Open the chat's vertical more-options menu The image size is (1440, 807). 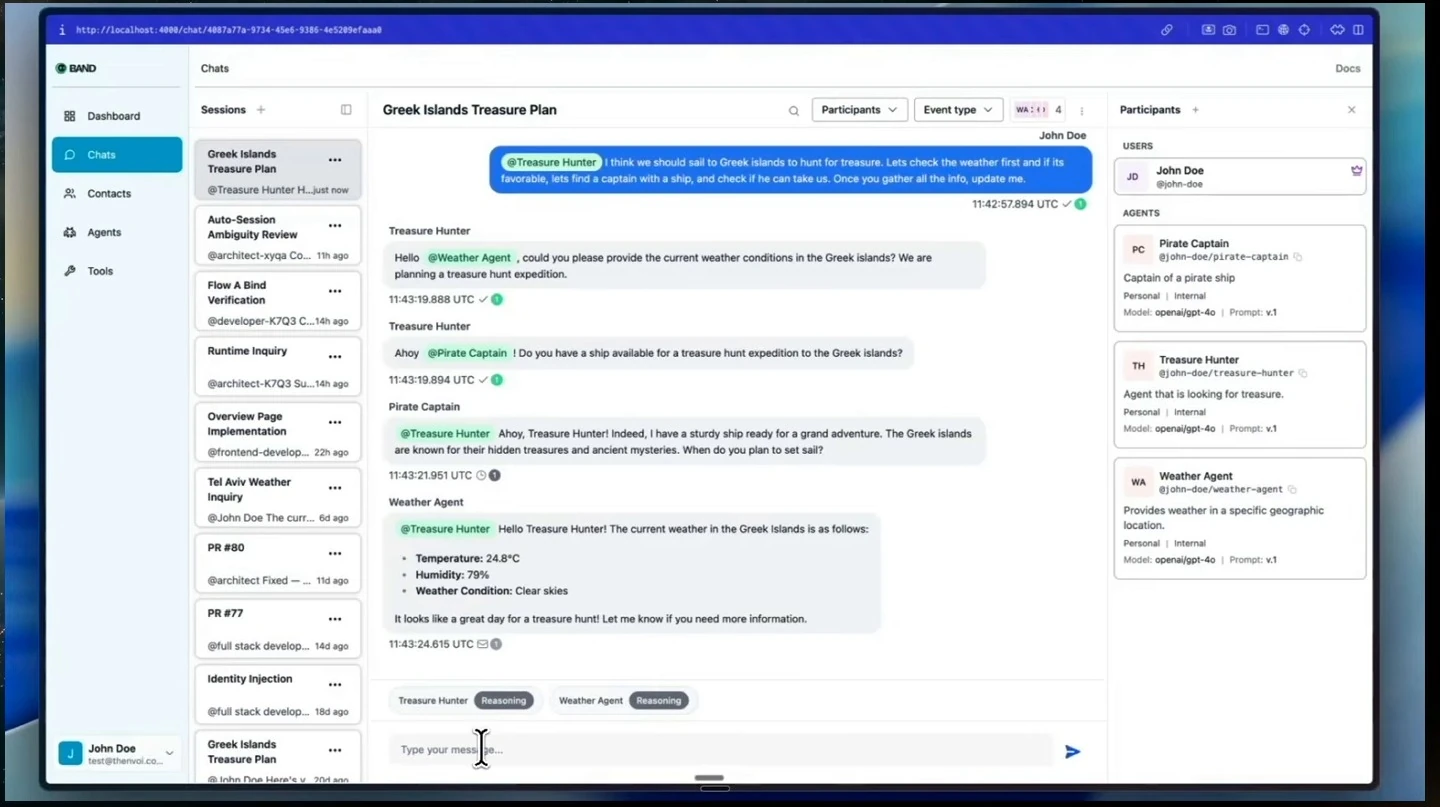pos(1081,111)
